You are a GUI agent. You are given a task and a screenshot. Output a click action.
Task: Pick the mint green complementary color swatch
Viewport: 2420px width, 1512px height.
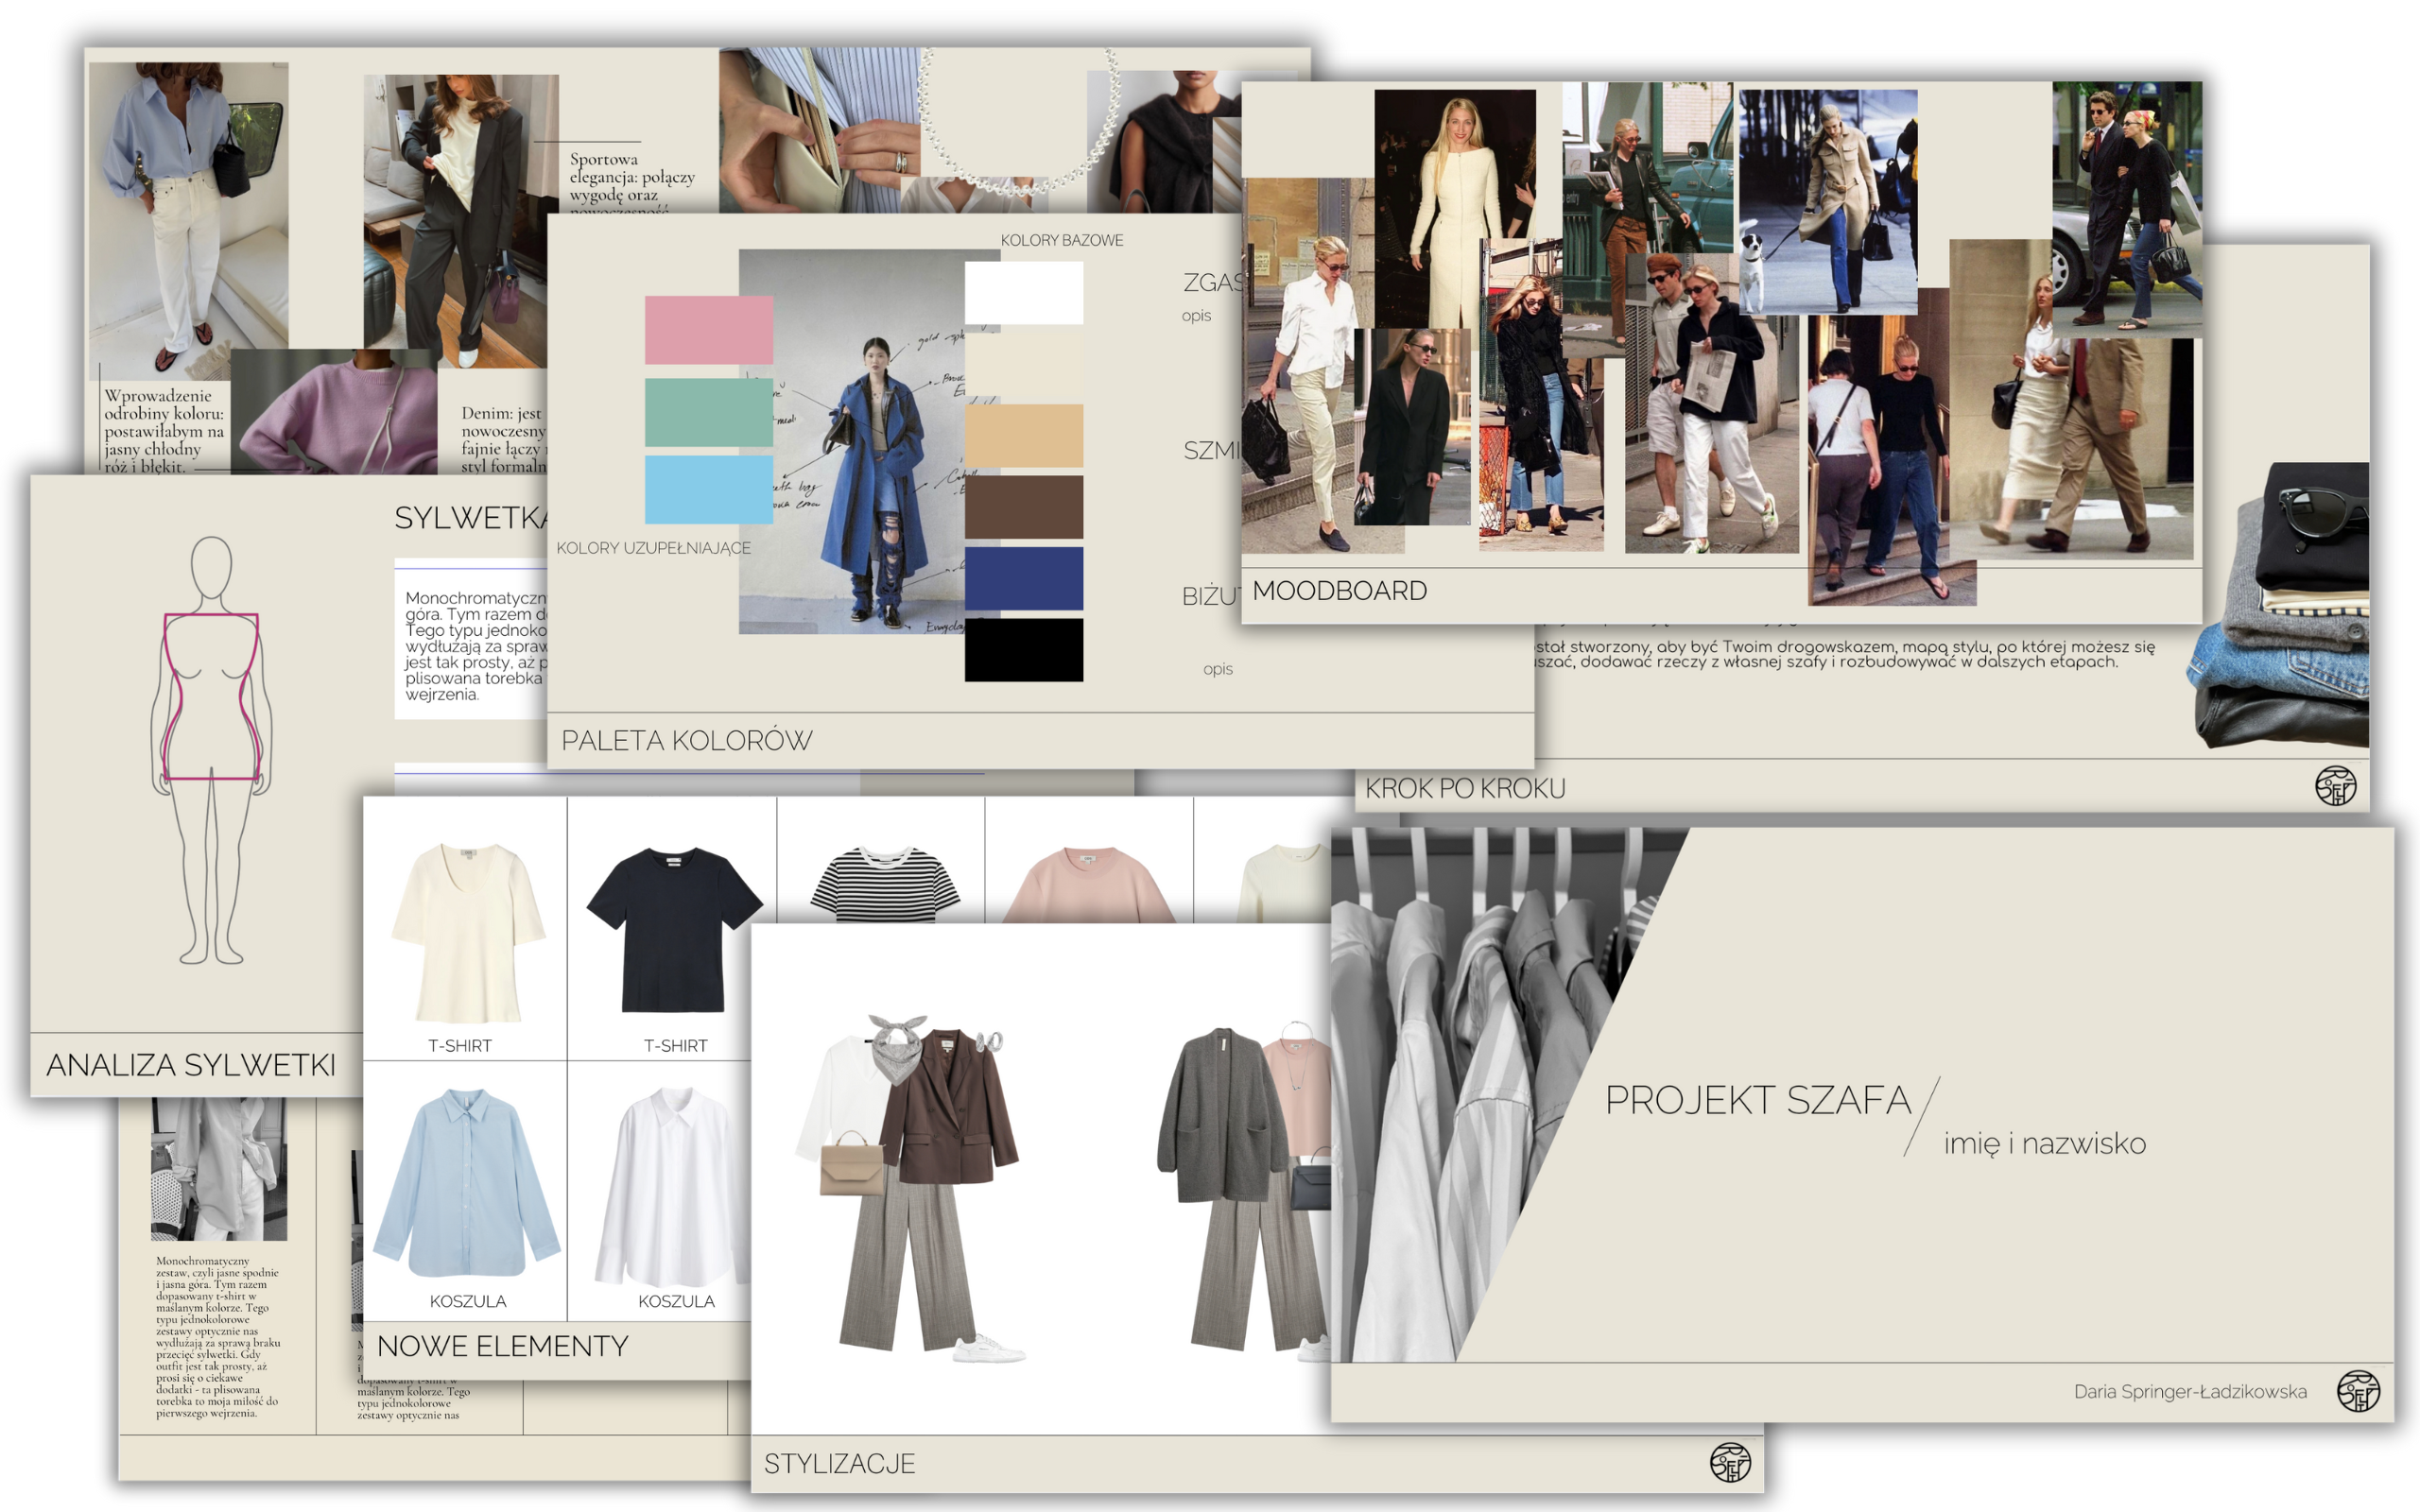click(709, 412)
